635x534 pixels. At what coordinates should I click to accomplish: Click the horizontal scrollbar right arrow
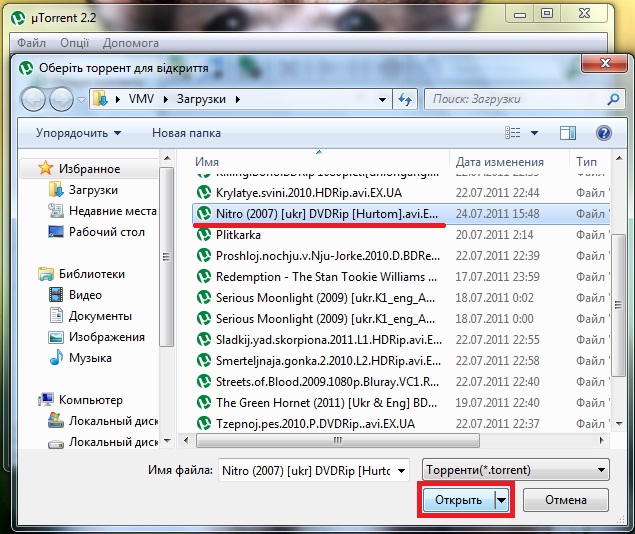pos(601,440)
